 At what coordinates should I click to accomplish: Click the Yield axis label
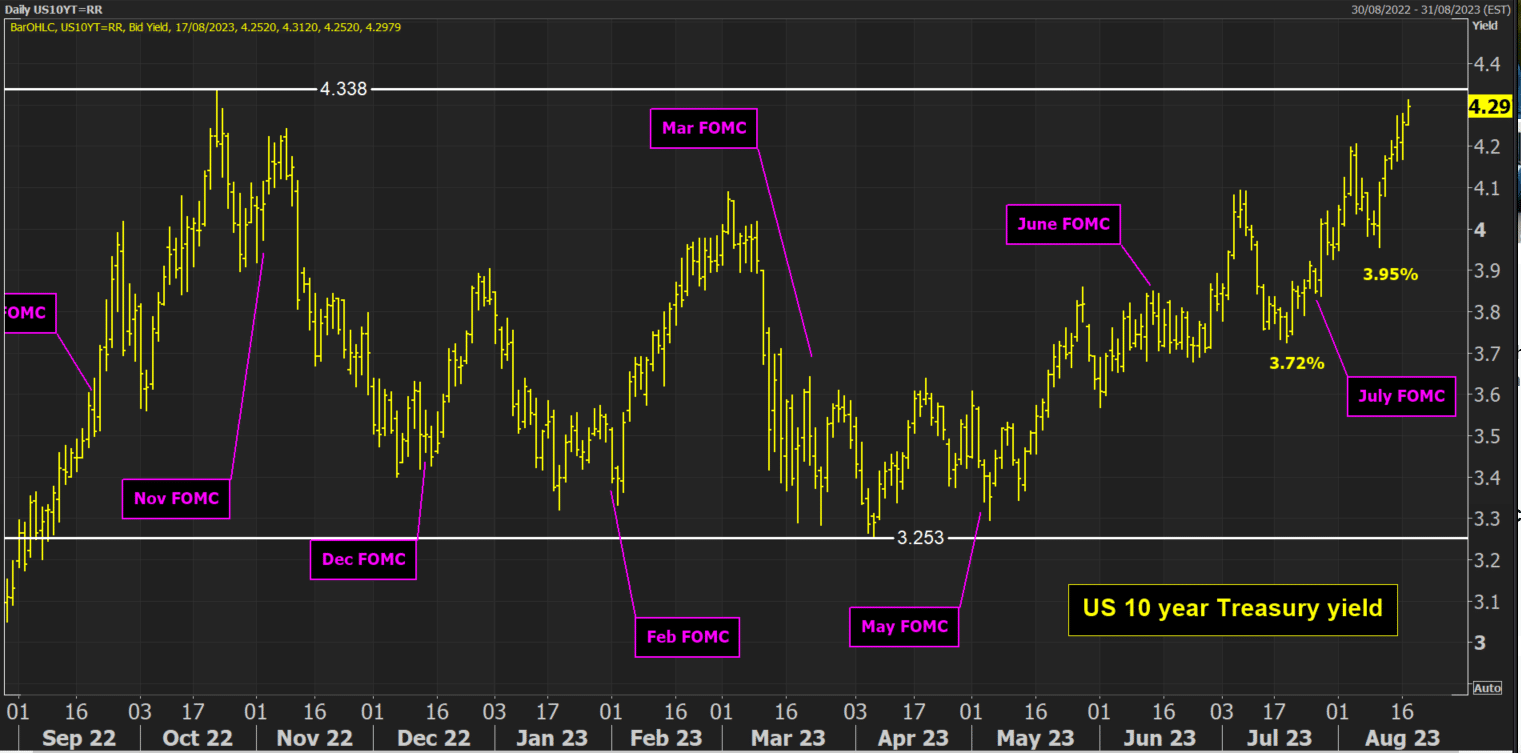pyautogui.click(x=1483, y=26)
